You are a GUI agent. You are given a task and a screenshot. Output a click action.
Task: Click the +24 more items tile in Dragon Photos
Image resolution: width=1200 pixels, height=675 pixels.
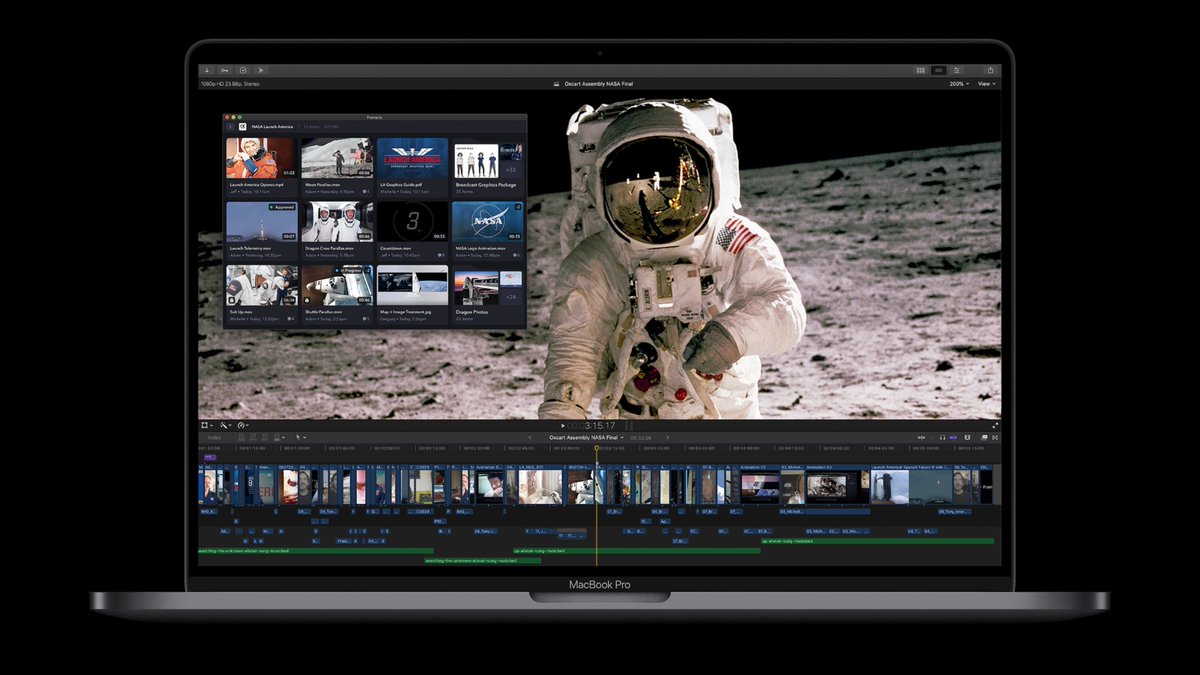[511, 297]
